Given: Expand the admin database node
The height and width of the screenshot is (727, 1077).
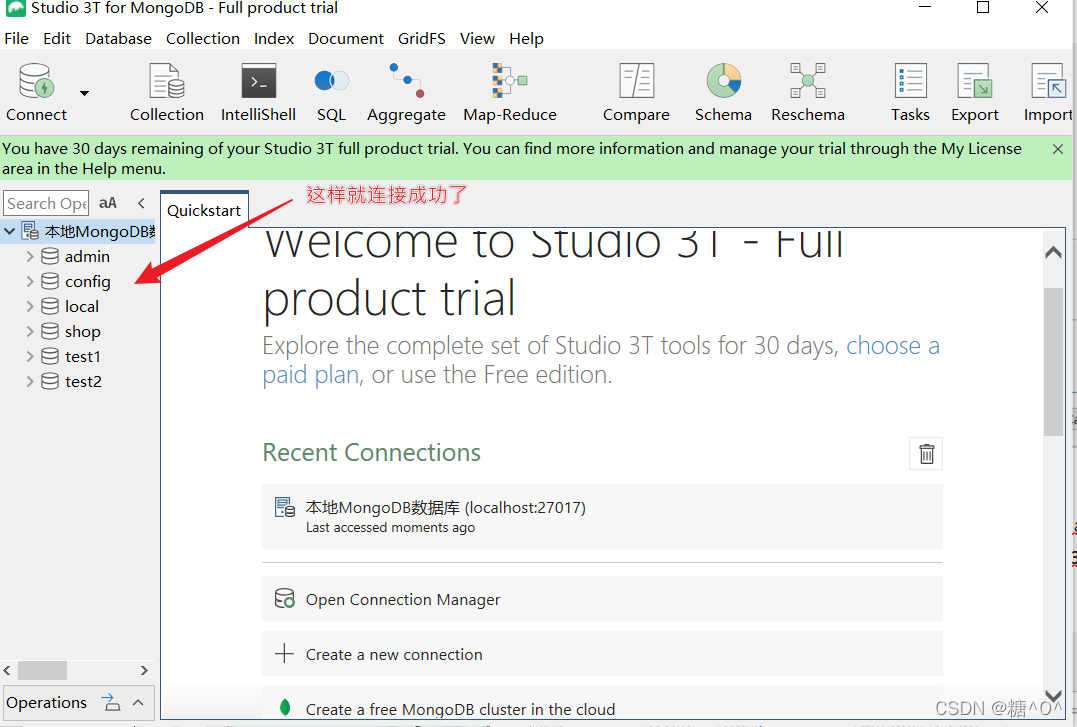Looking at the screenshot, I should click(30, 256).
